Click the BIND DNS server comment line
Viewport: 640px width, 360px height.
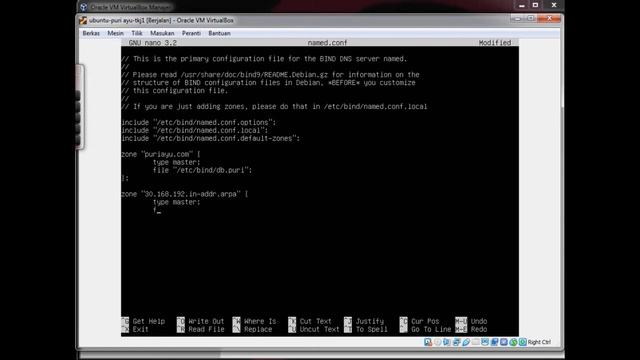(264, 59)
